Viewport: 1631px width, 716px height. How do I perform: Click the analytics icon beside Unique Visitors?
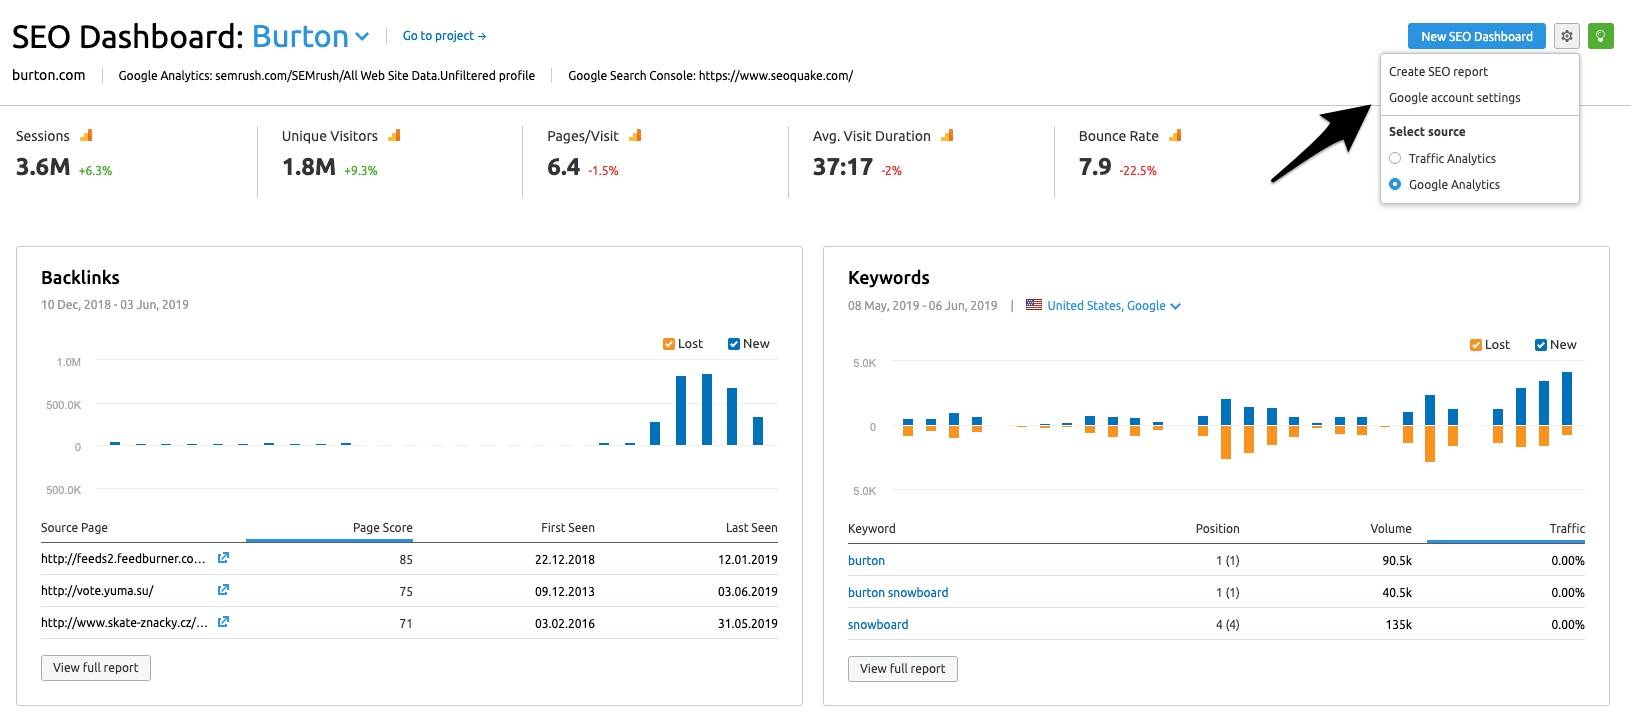pos(394,135)
